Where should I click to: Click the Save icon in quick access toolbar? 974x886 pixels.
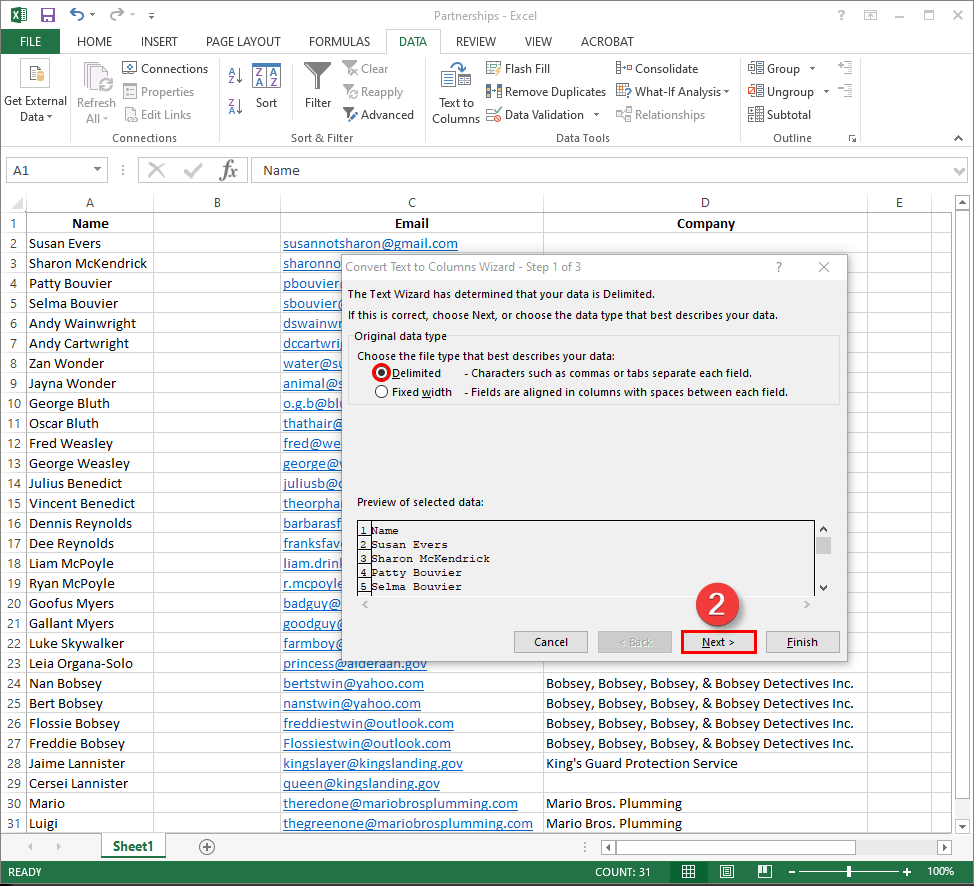coord(47,15)
